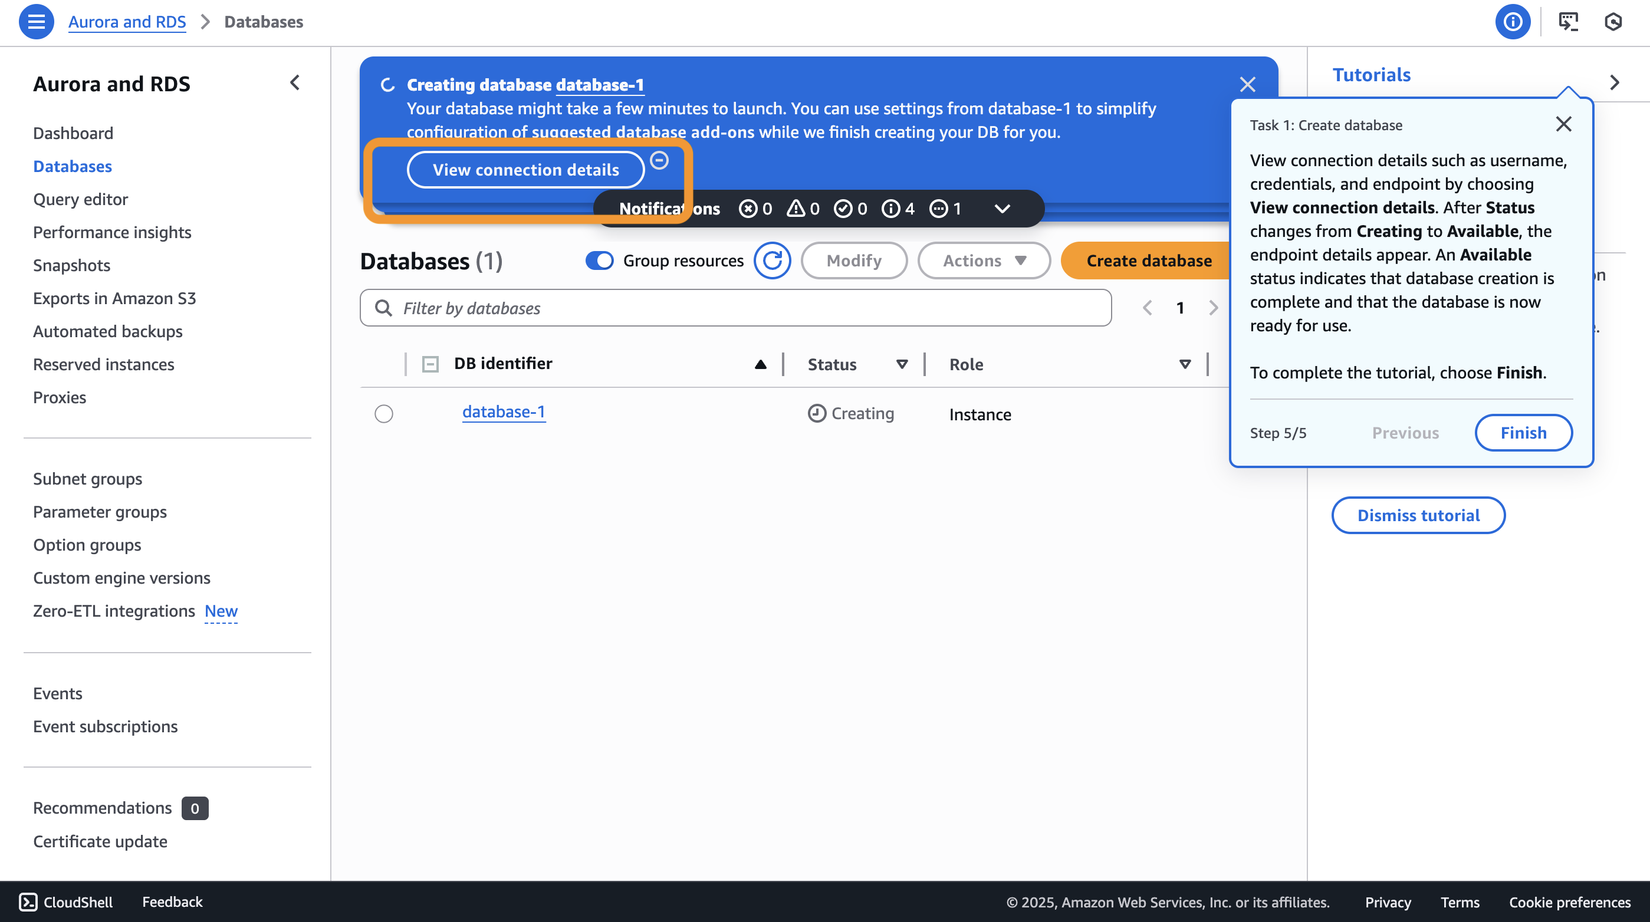Collapse the Aurora and RDS sidebar
1650x922 pixels.
click(x=295, y=83)
